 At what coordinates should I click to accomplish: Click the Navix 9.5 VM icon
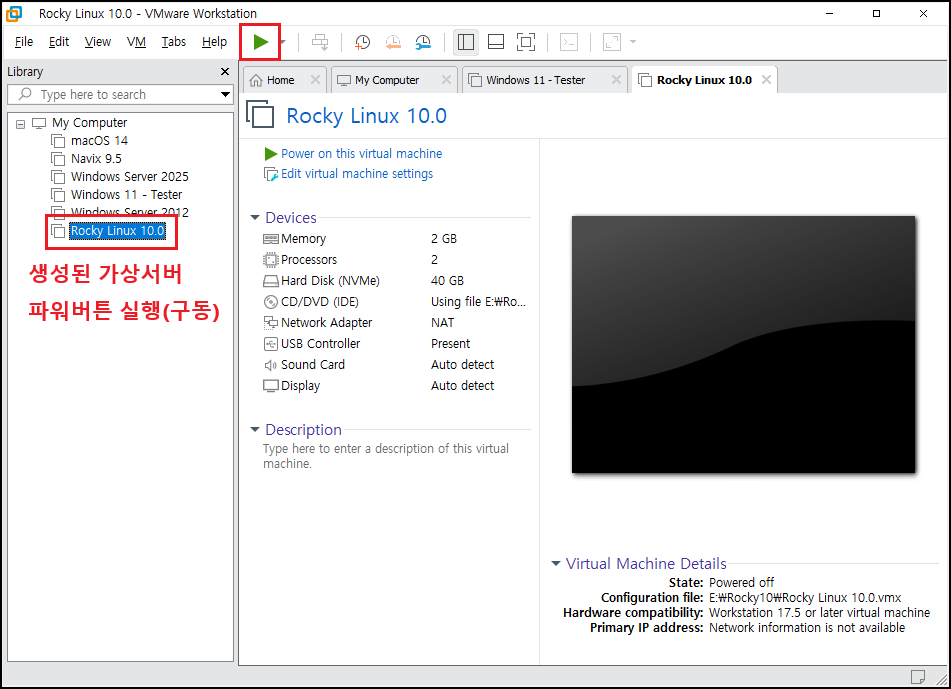[x=59, y=160]
